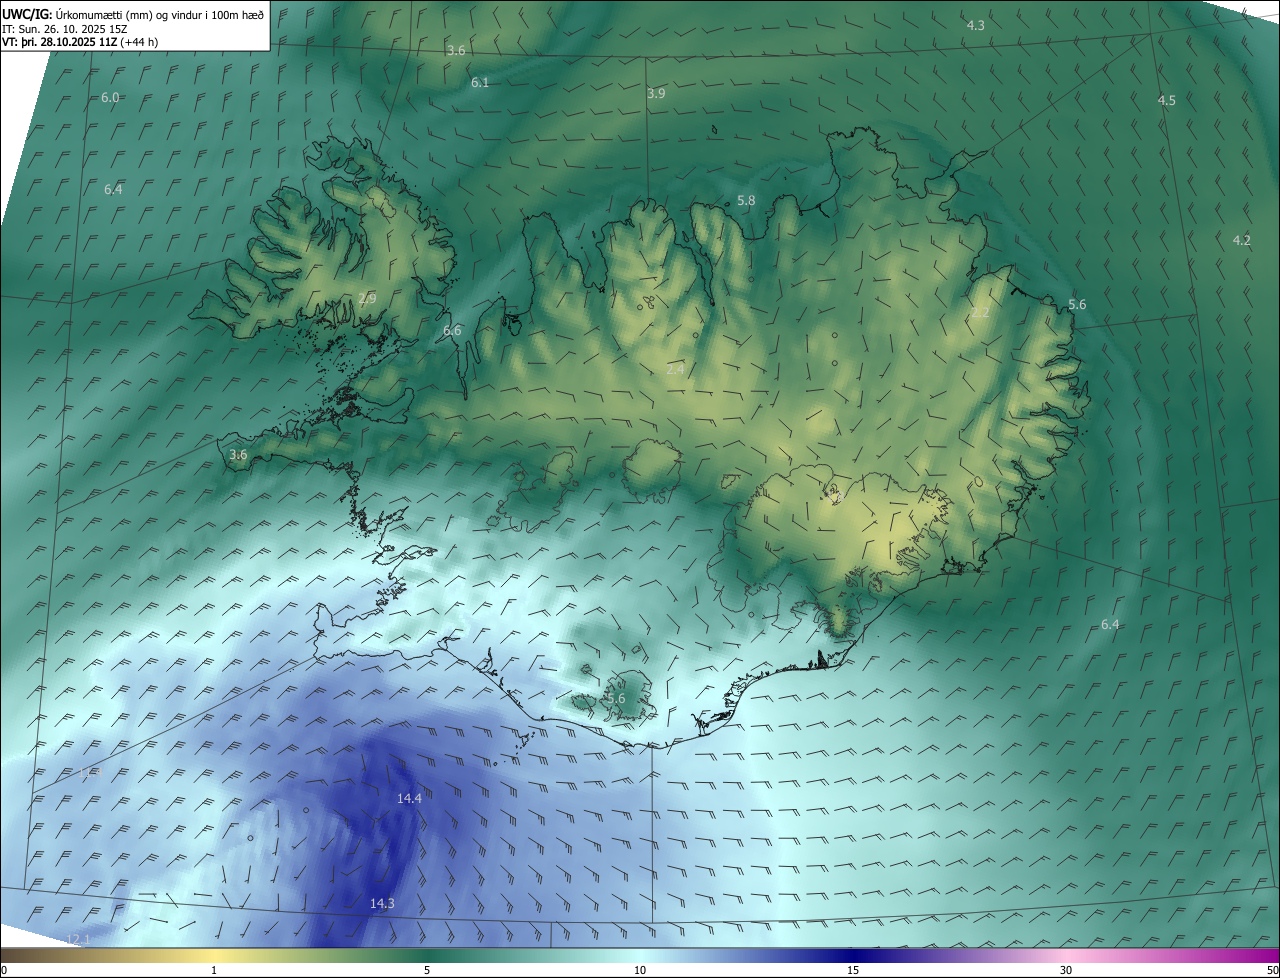This screenshot has height=978, width=1280.
Task: Click the 5.8 value on the north coast
Action: click(746, 200)
